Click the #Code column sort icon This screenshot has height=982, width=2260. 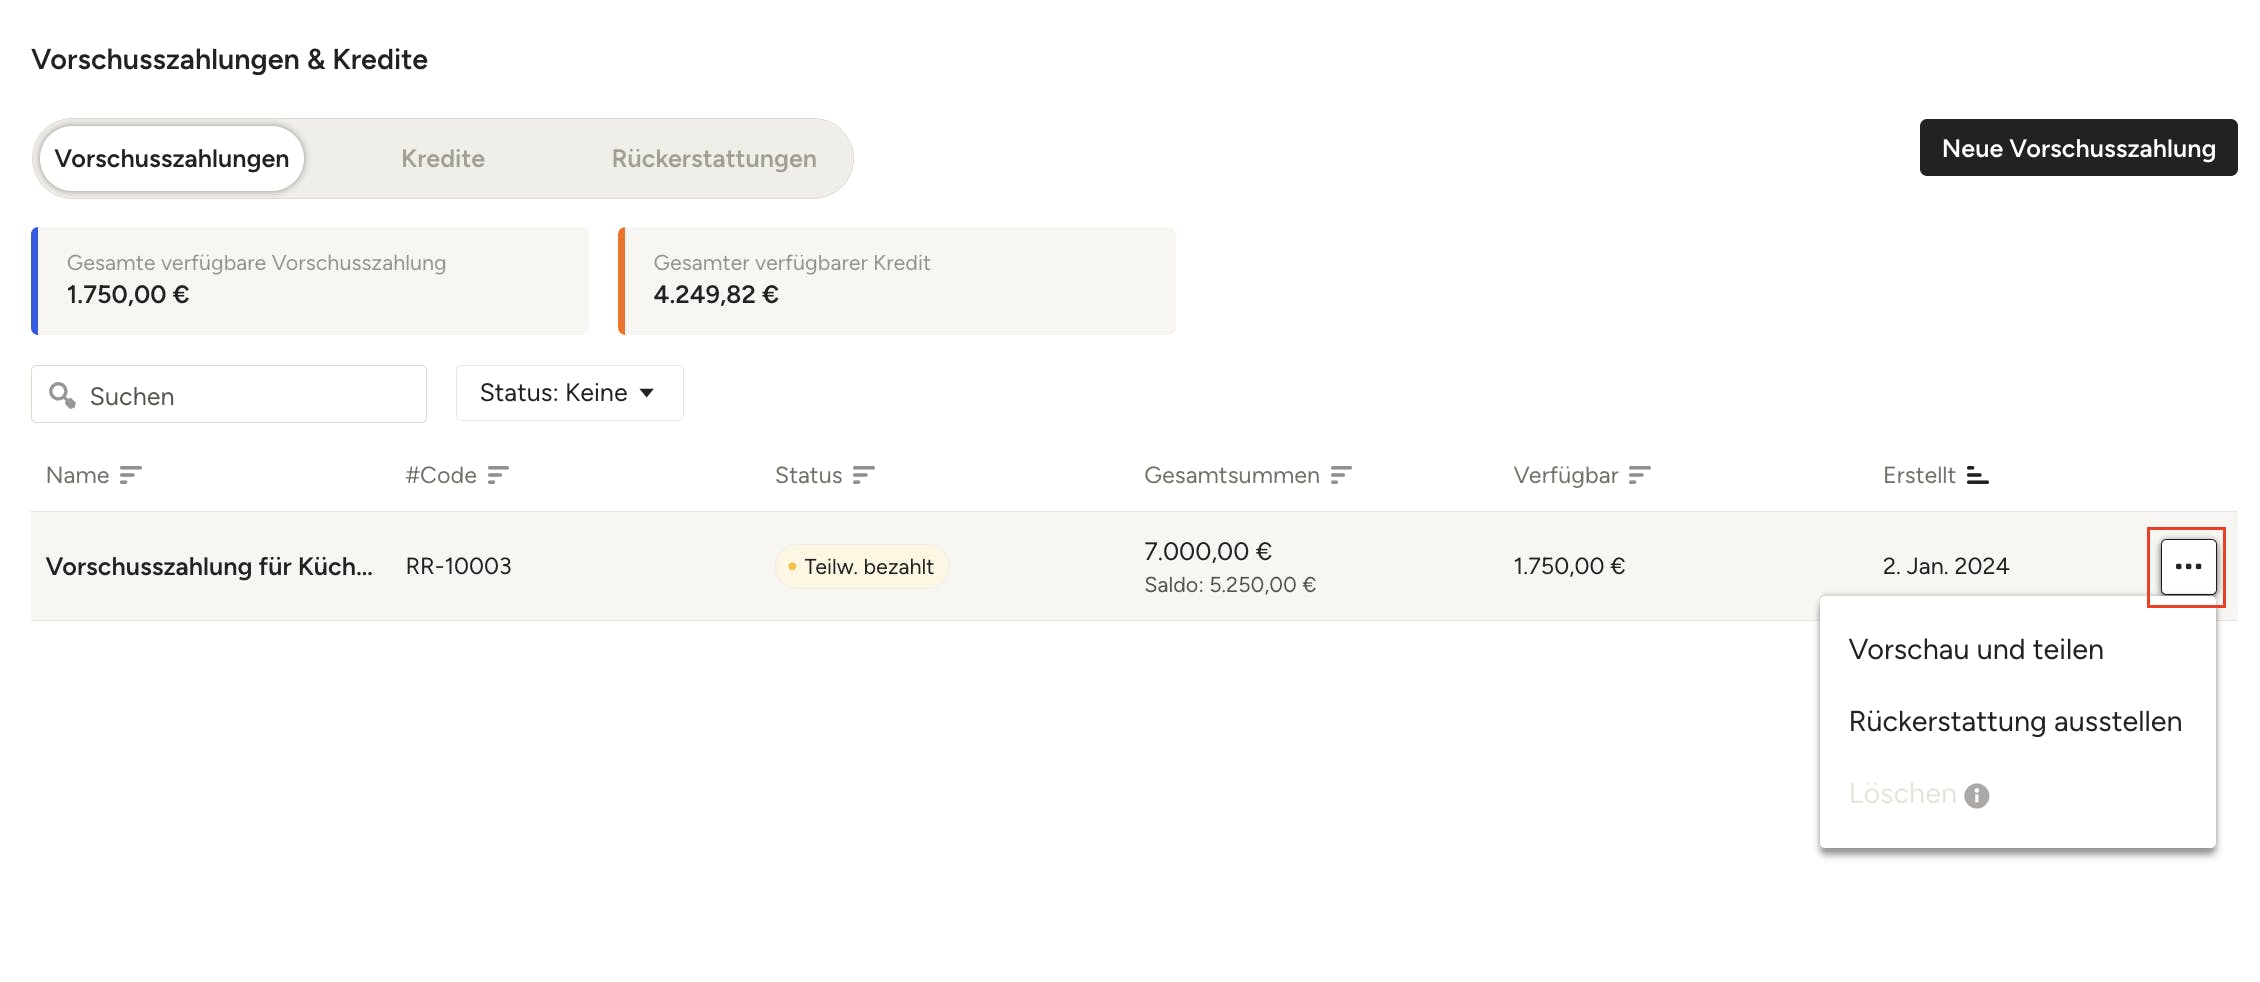[498, 475]
